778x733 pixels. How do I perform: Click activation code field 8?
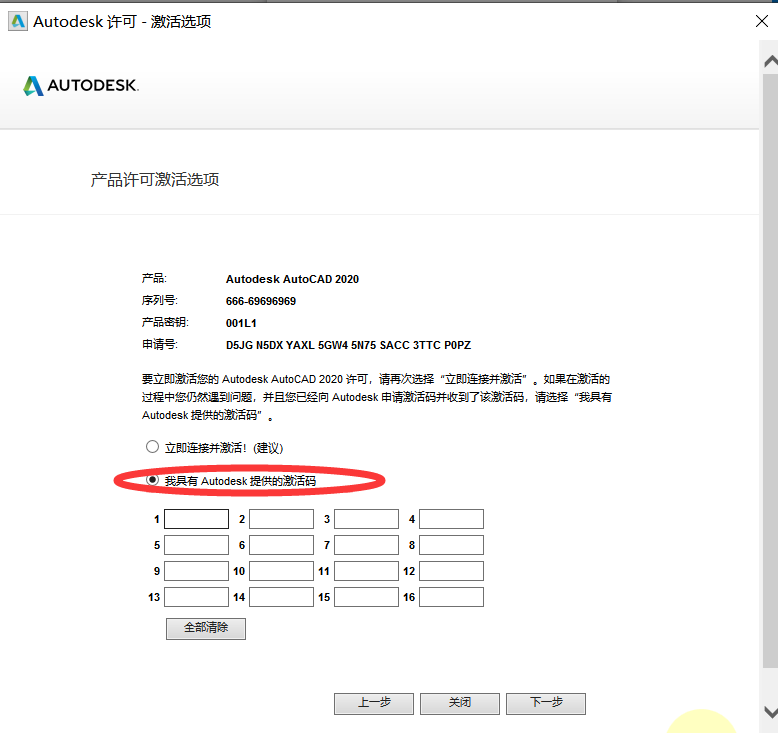click(x=451, y=545)
